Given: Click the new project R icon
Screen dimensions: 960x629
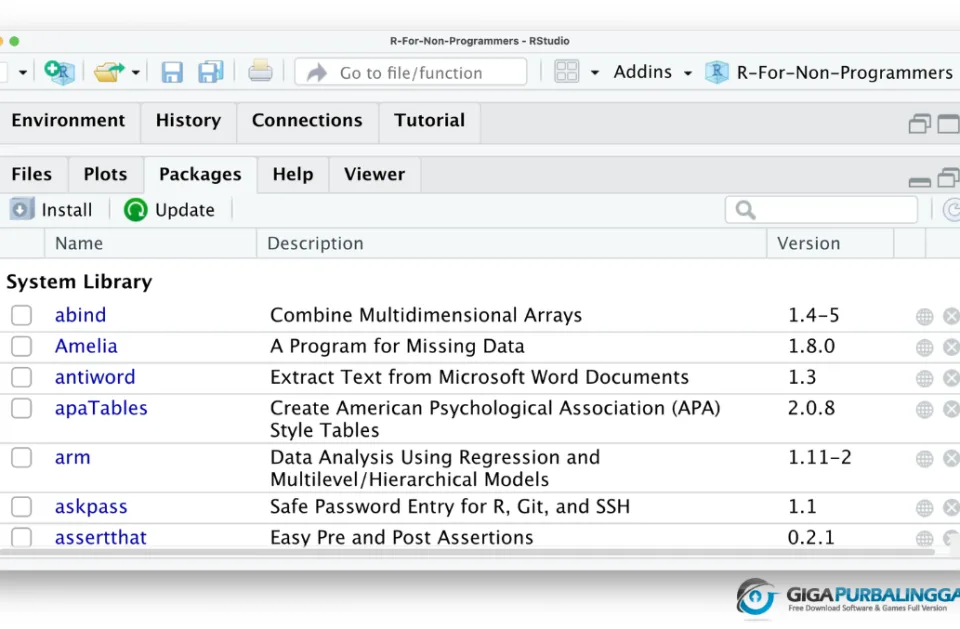Looking at the screenshot, I should (59, 72).
